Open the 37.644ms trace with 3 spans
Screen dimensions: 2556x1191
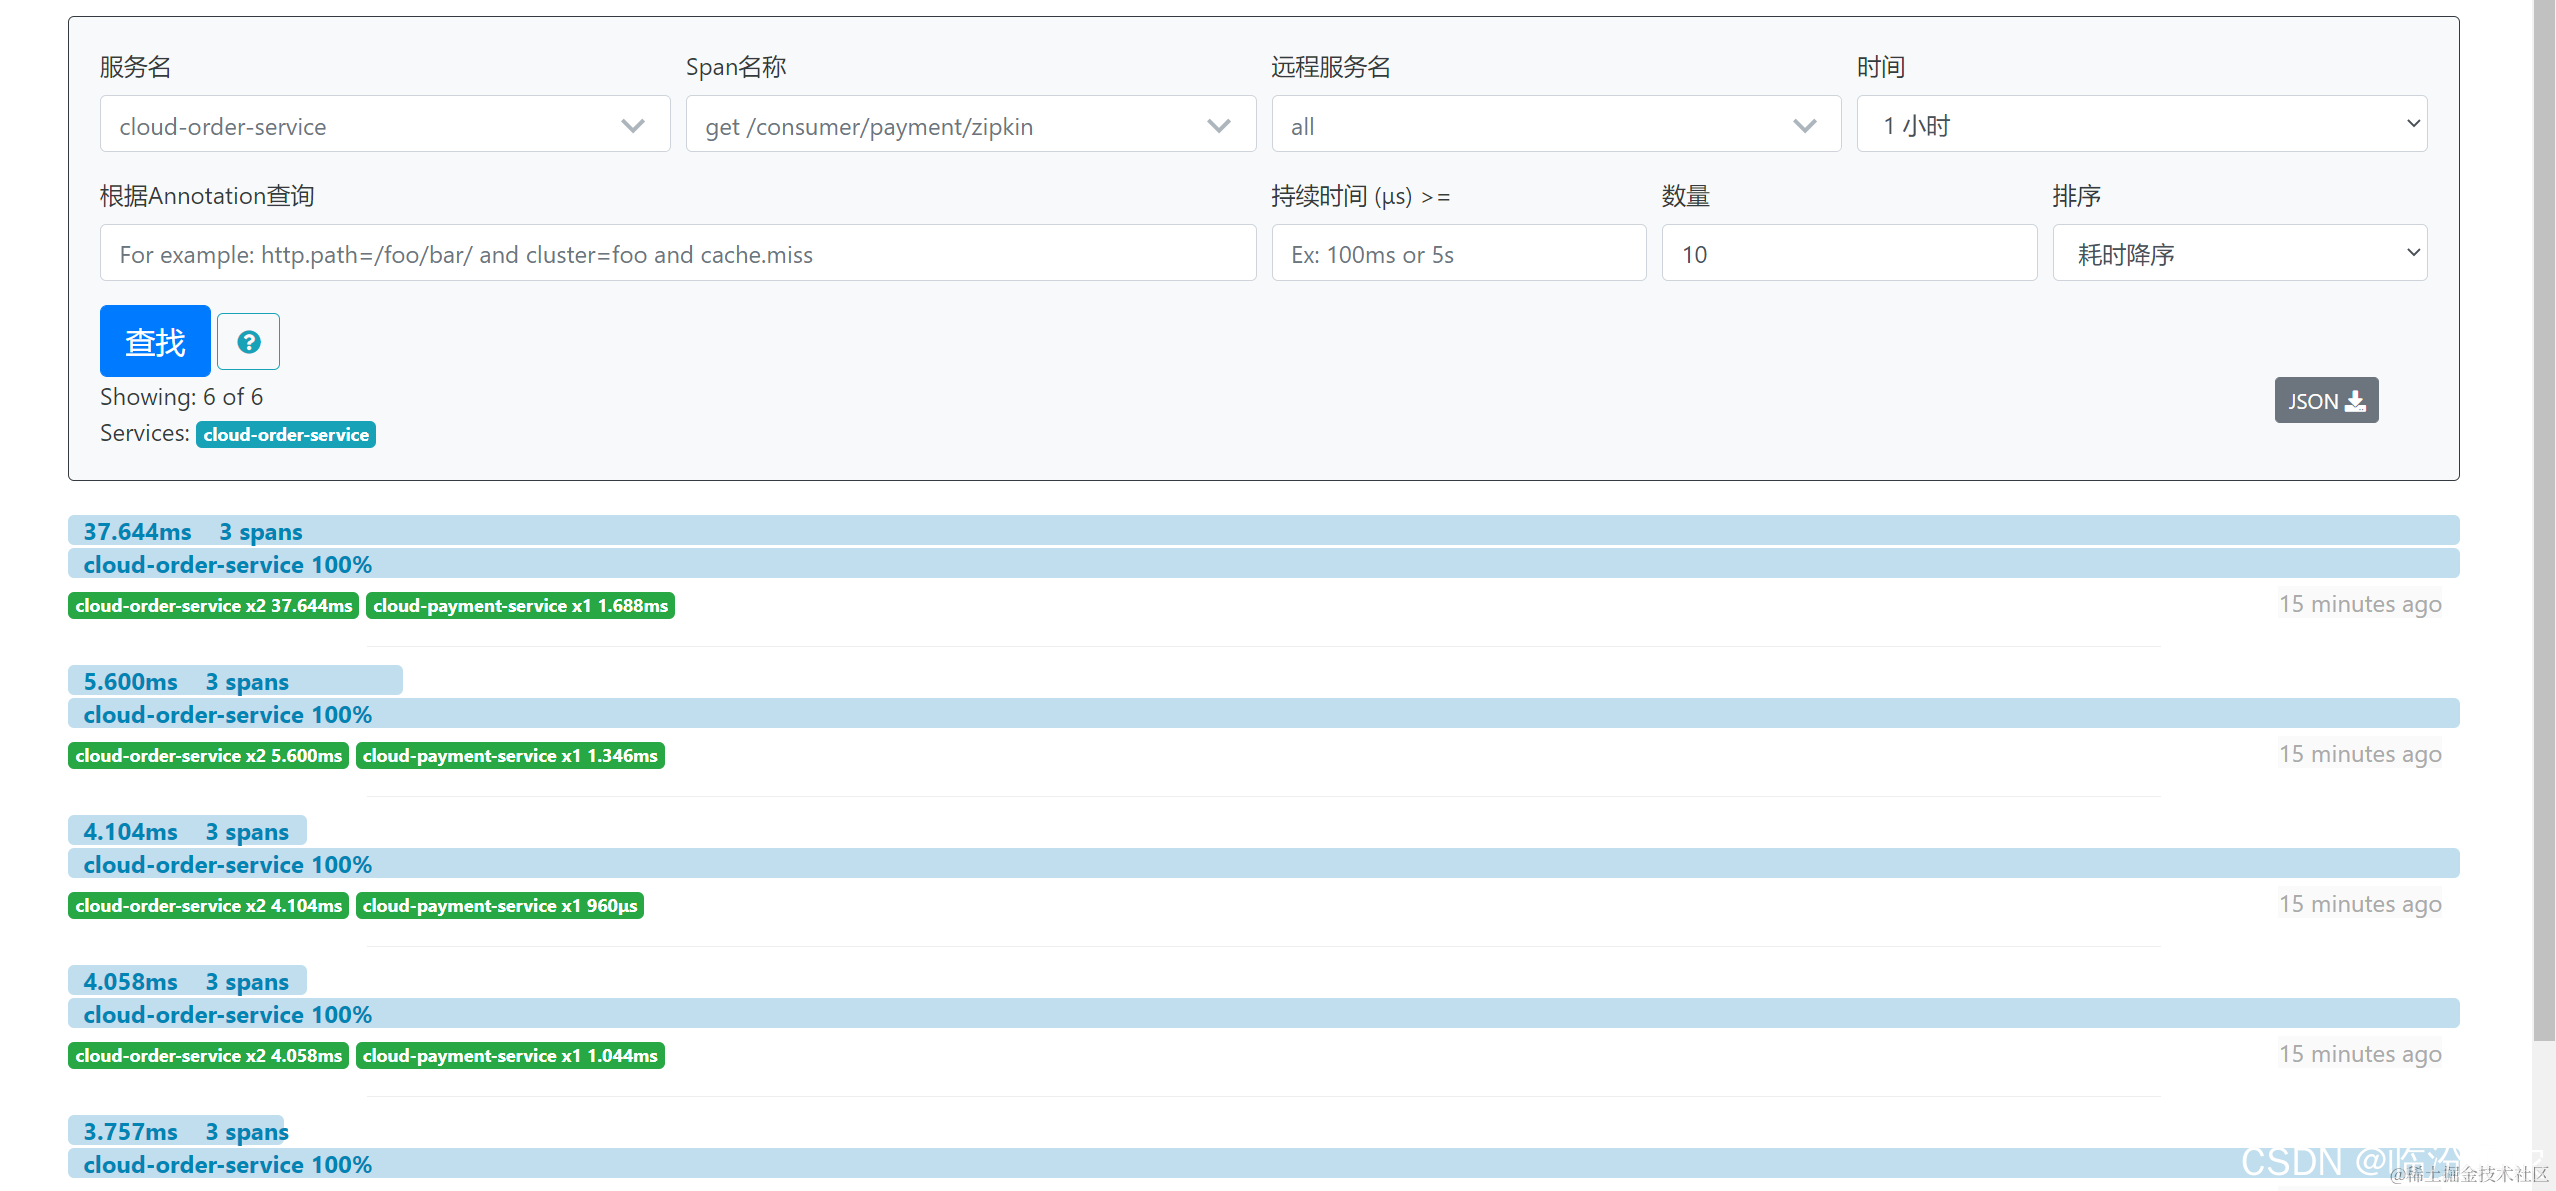click(193, 531)
